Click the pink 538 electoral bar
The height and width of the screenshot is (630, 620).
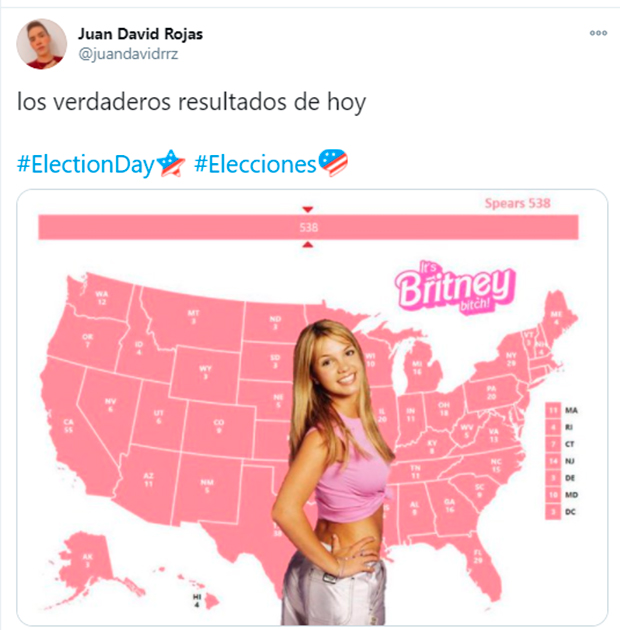point(308,227)
